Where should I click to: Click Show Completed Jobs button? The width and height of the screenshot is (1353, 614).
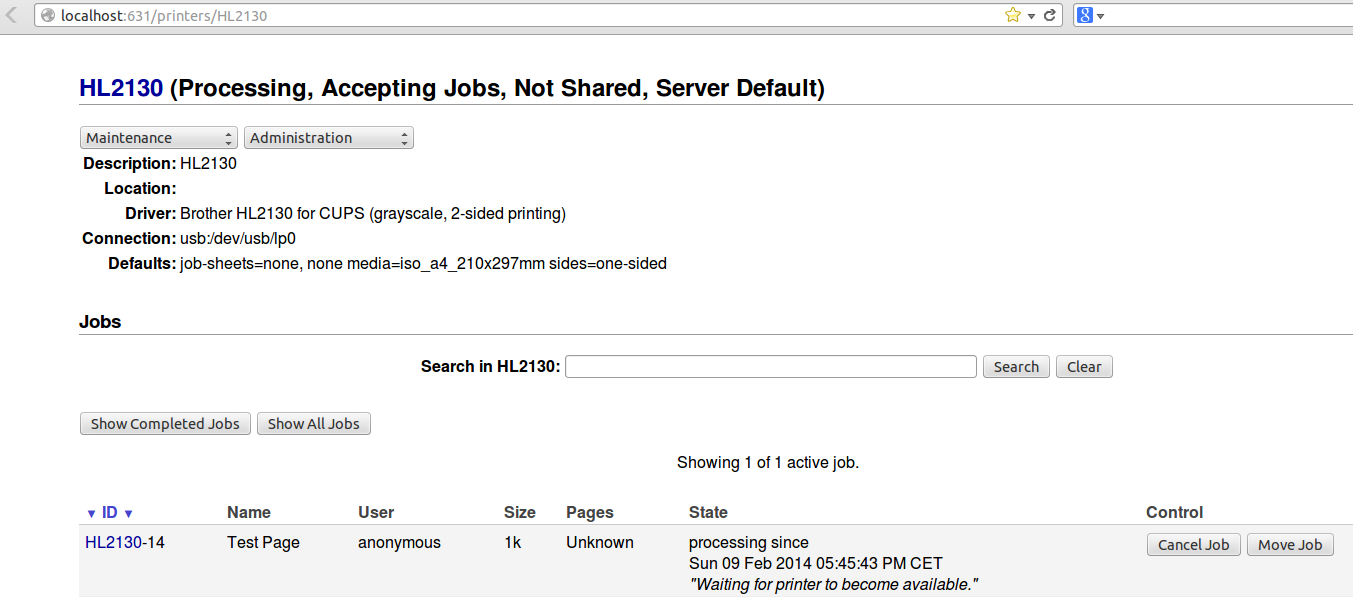[x=165, y=423]
